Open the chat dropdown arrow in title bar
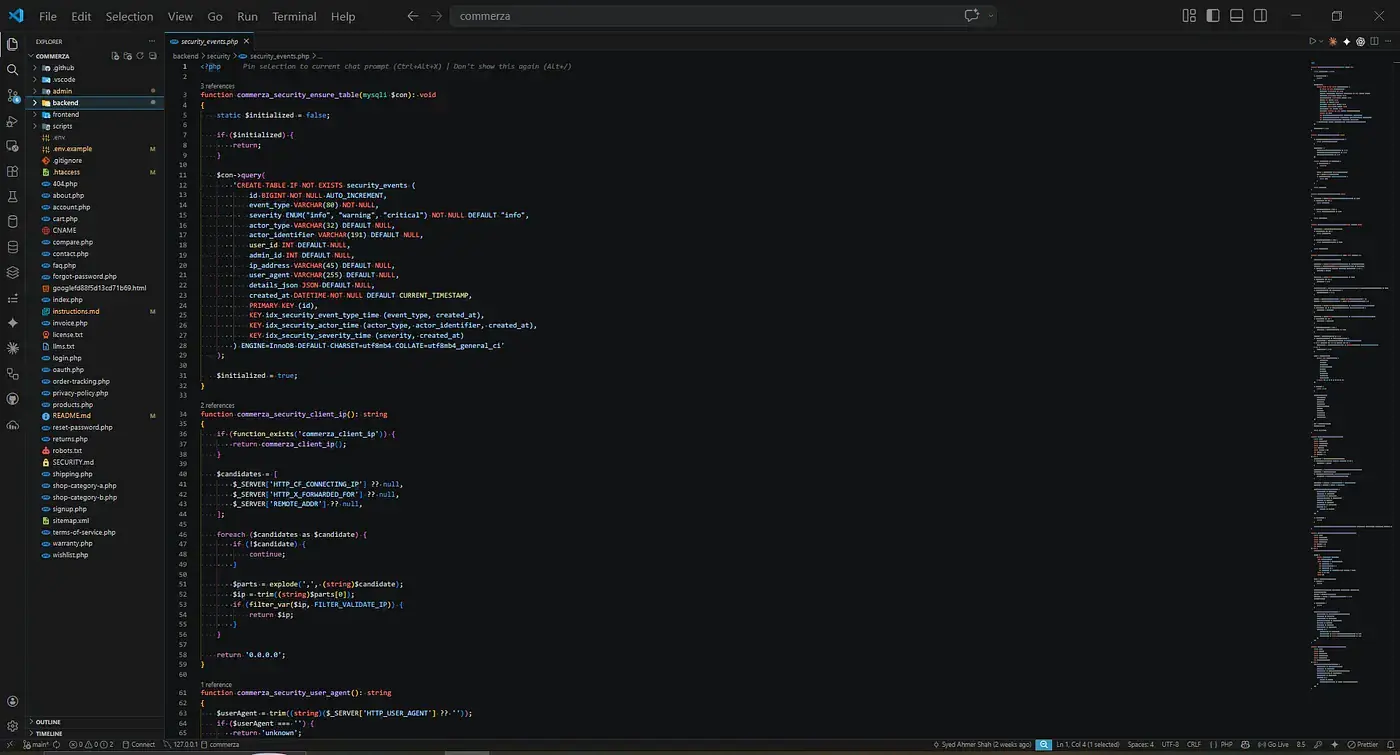The height and width of the screenshot is (755, 1400). point(991,16)
